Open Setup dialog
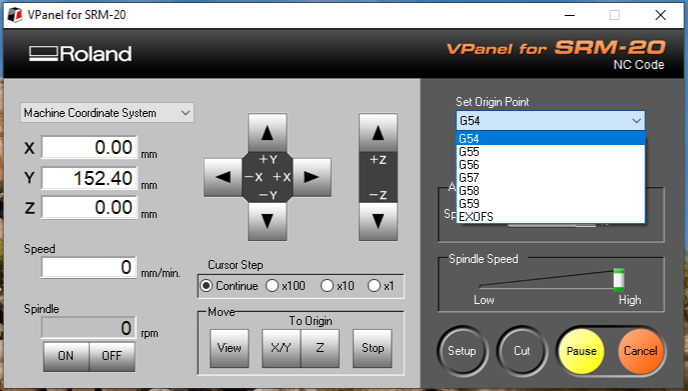Screen dimensions: 688x391 (462, 351)
